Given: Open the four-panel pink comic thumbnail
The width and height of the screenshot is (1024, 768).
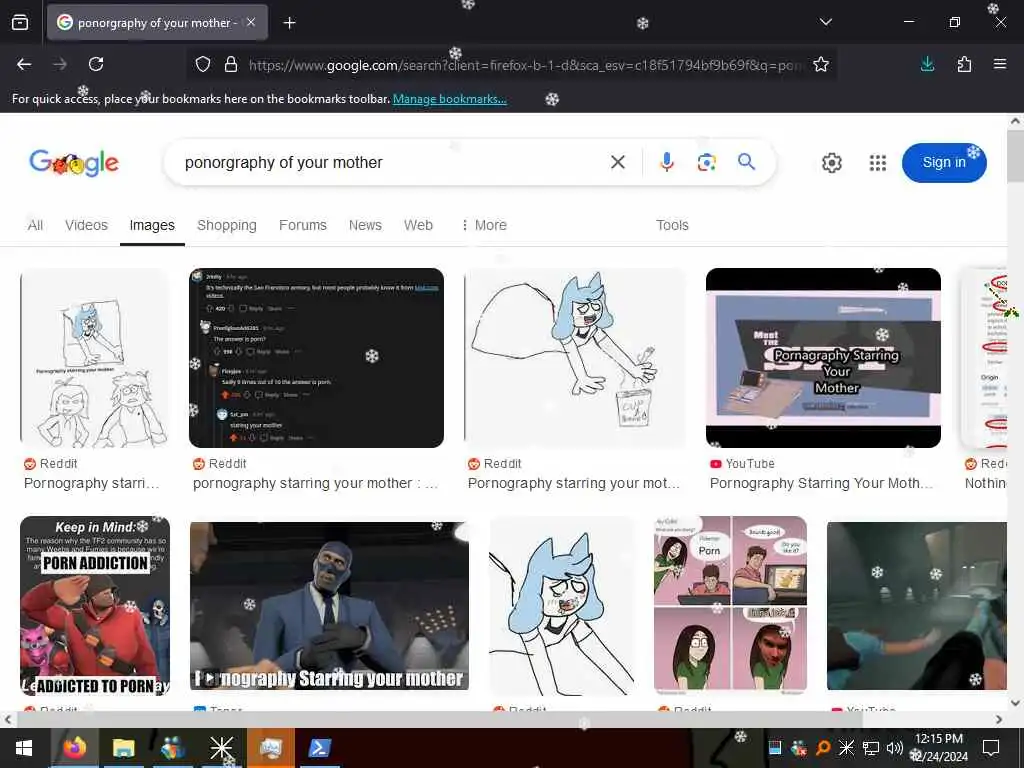Looking at the screenshot, I should 730,604.
